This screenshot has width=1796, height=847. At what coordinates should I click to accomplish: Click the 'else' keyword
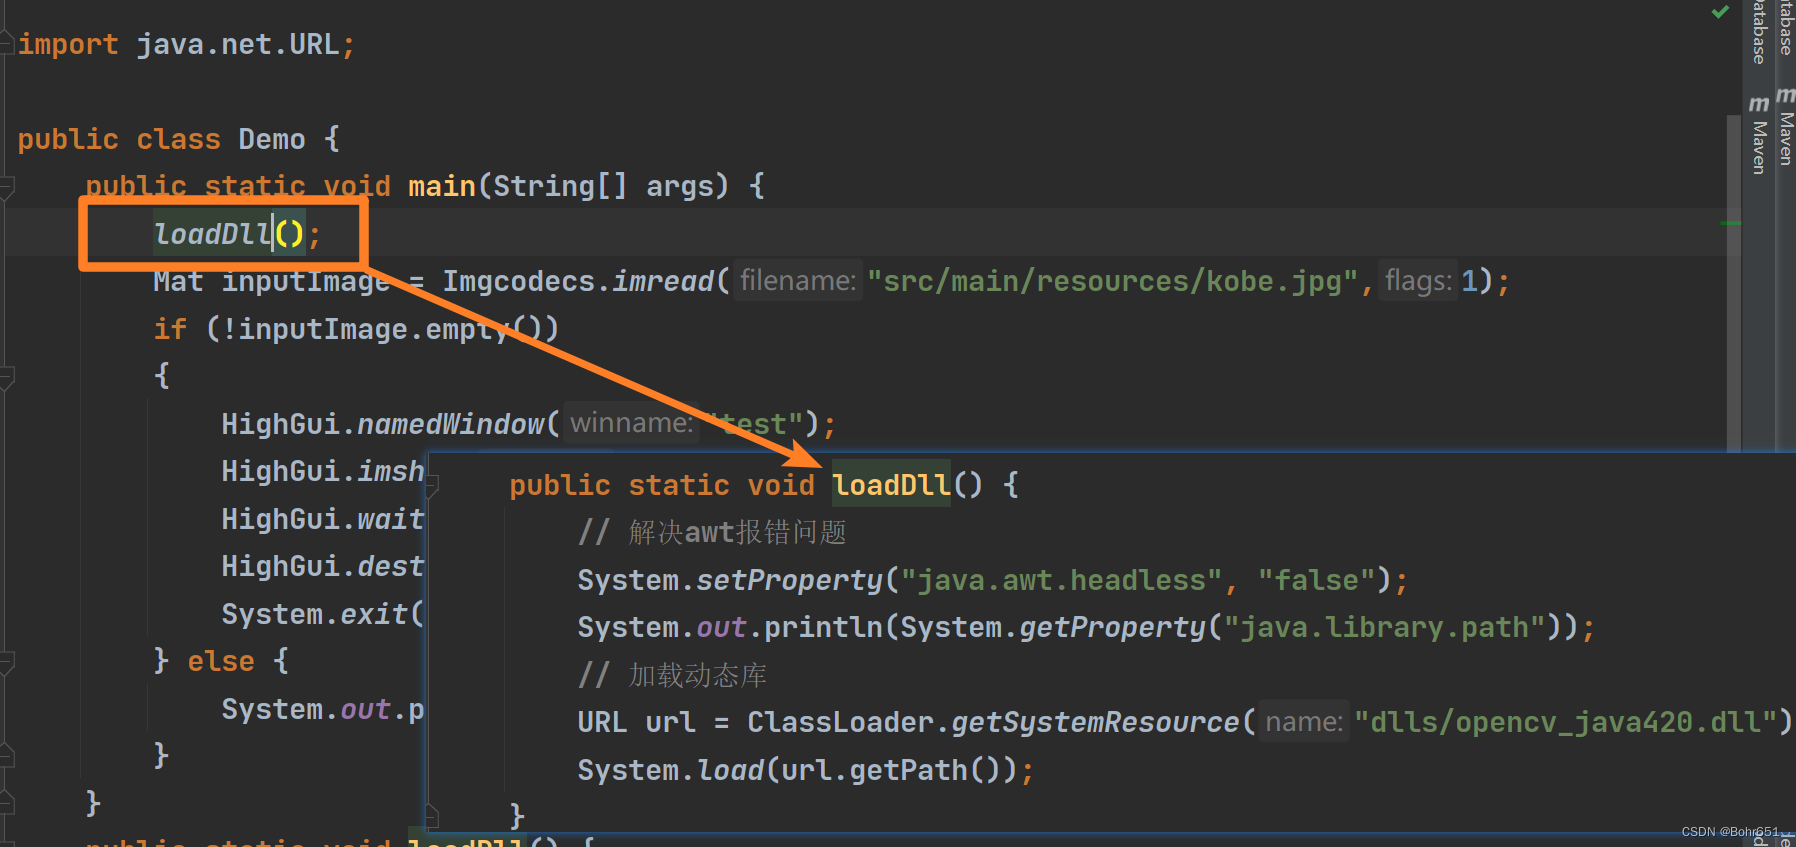click(221, 661)
